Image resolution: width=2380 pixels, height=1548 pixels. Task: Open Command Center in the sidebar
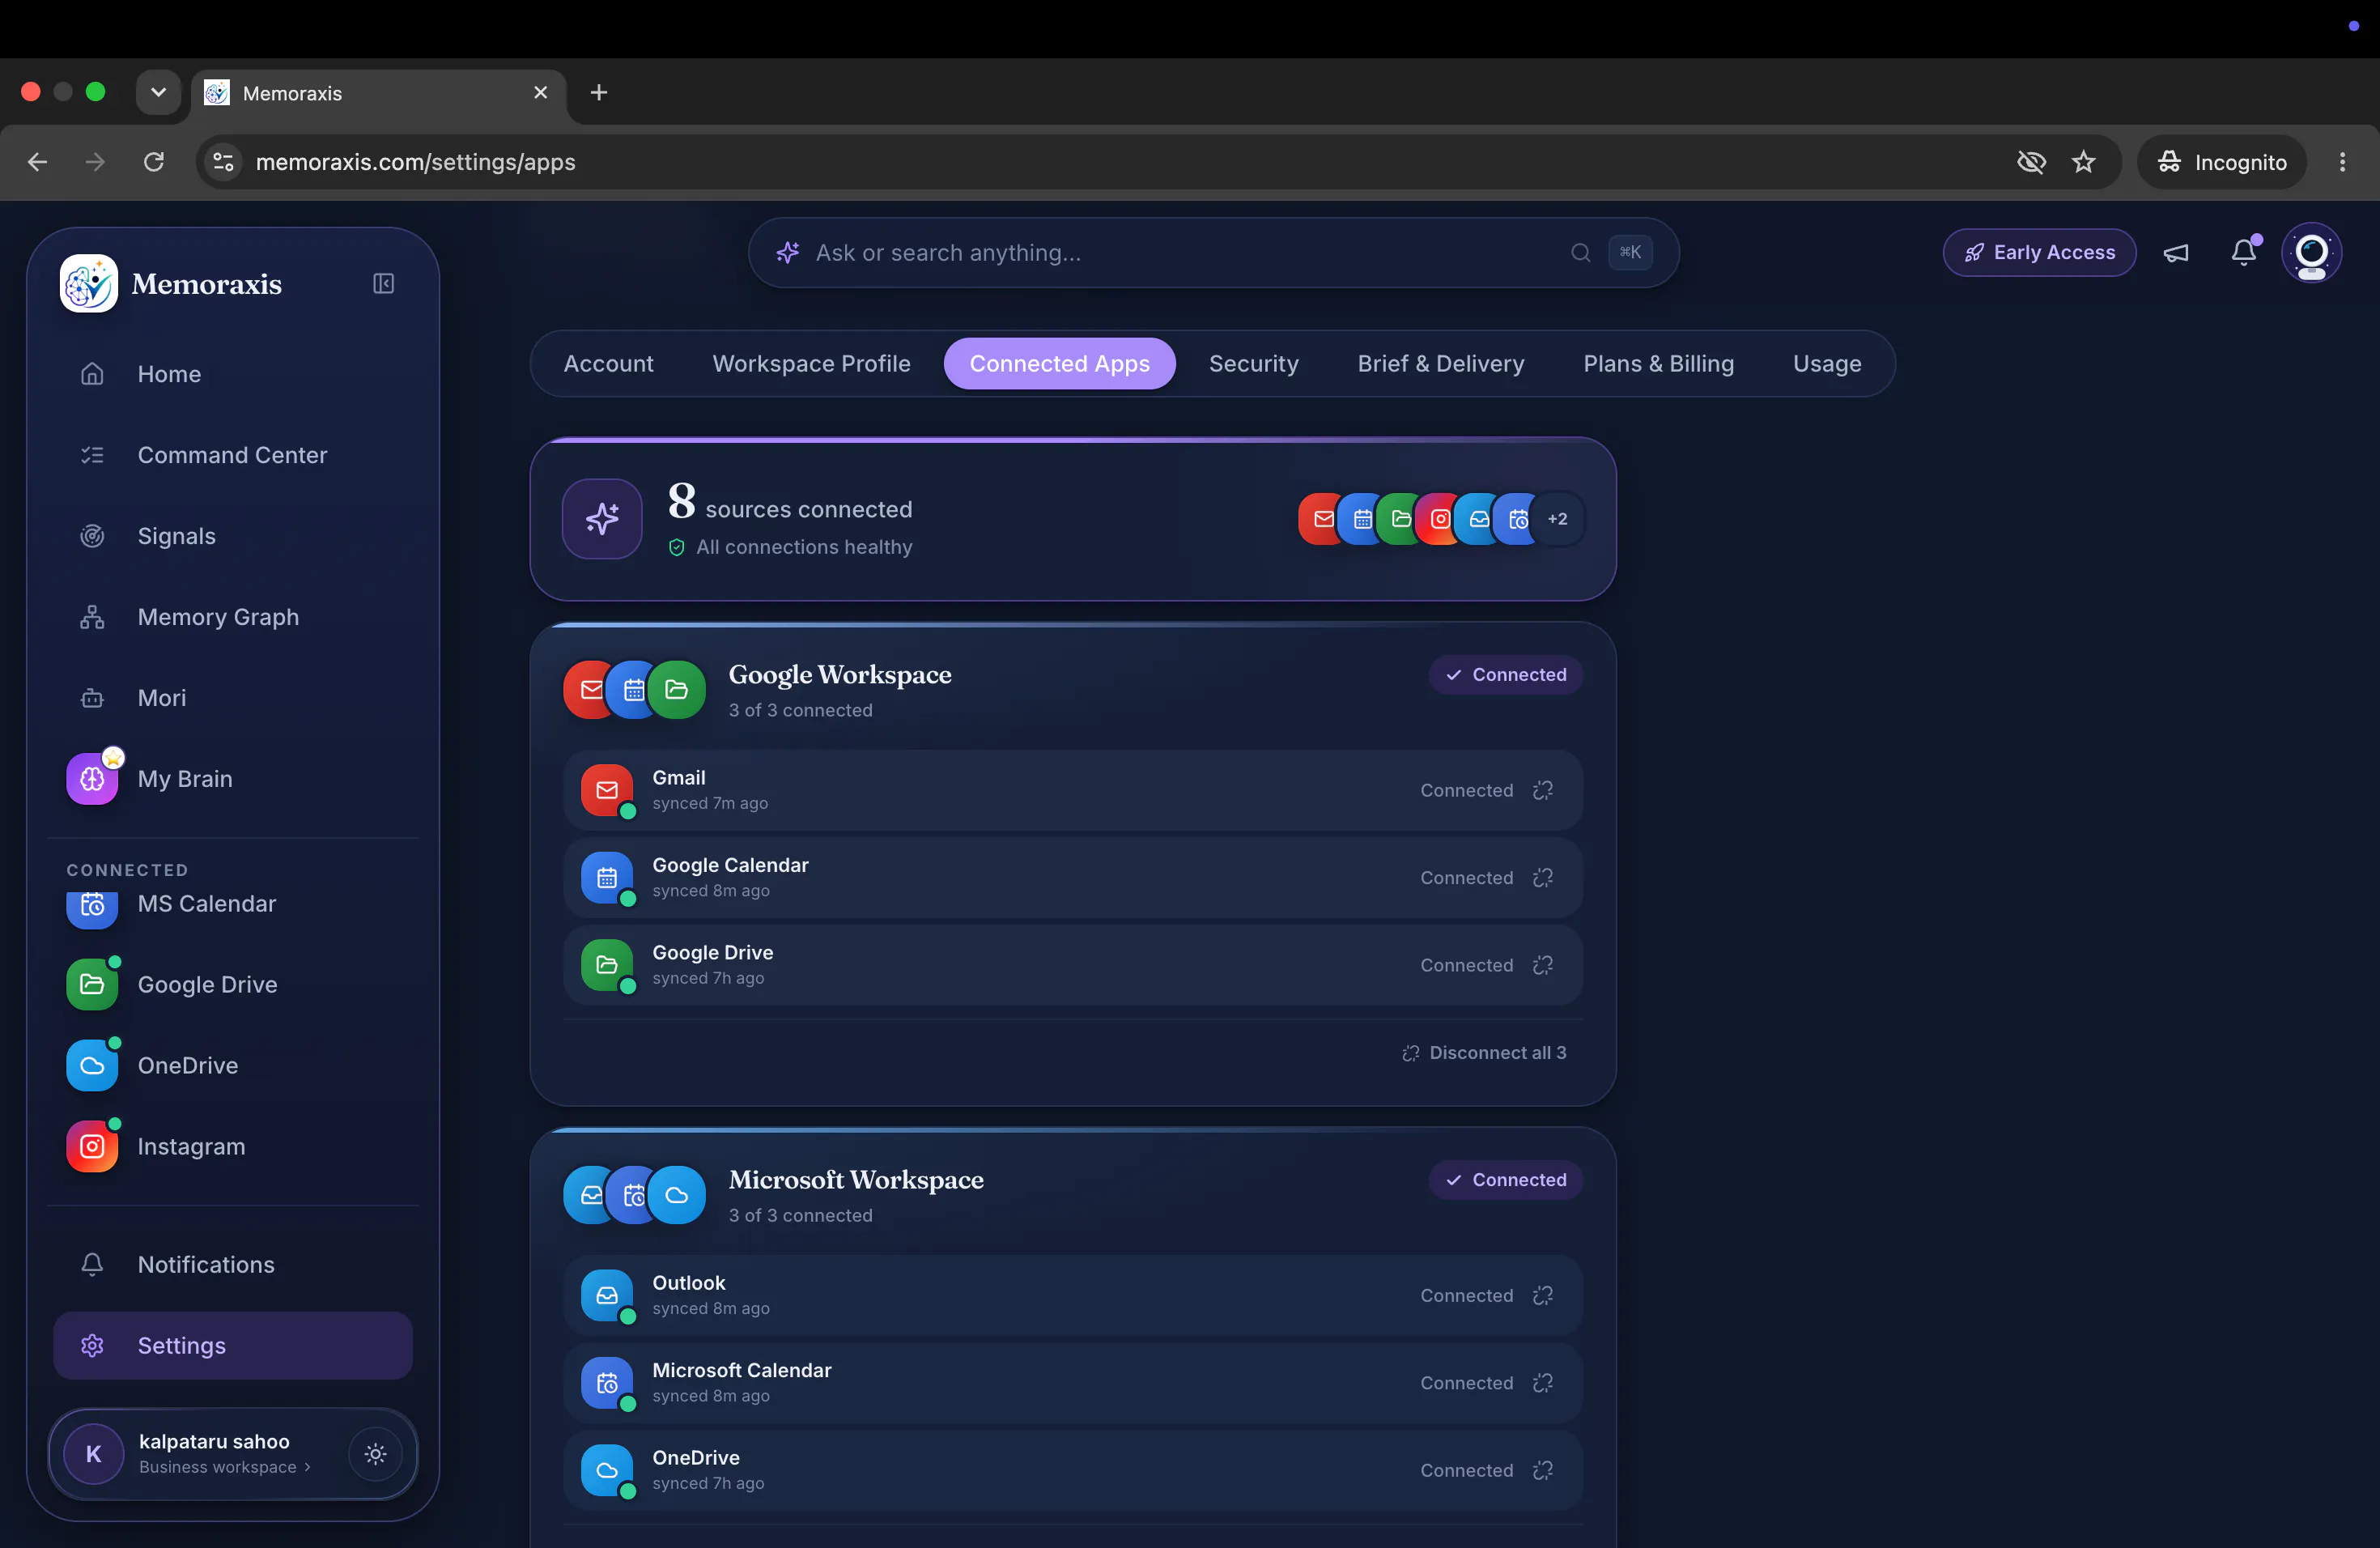pyautogui.click(x=233, y=455)
